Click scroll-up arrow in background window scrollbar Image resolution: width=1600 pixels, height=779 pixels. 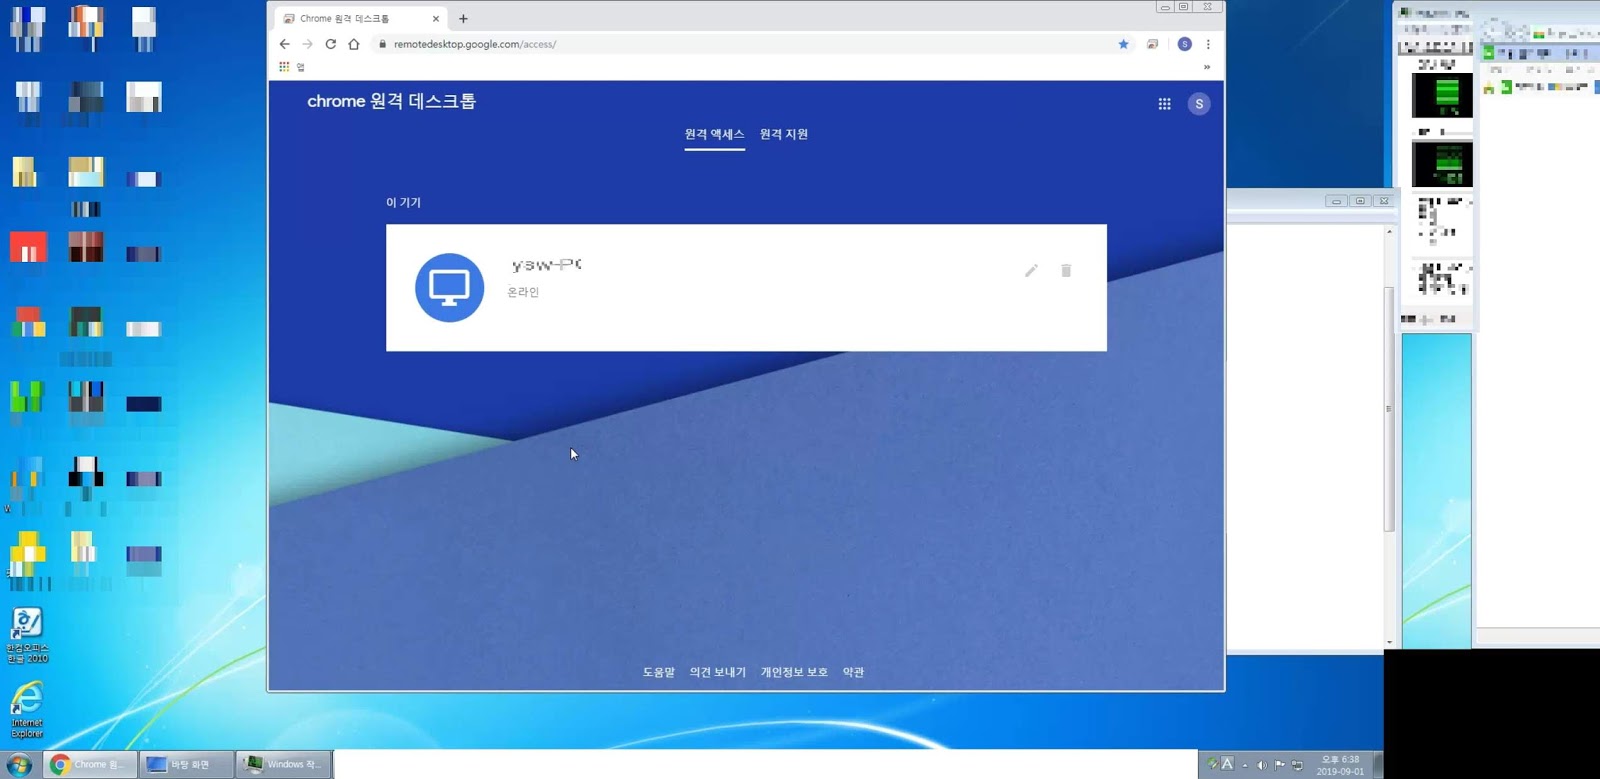click(1389, 232)
